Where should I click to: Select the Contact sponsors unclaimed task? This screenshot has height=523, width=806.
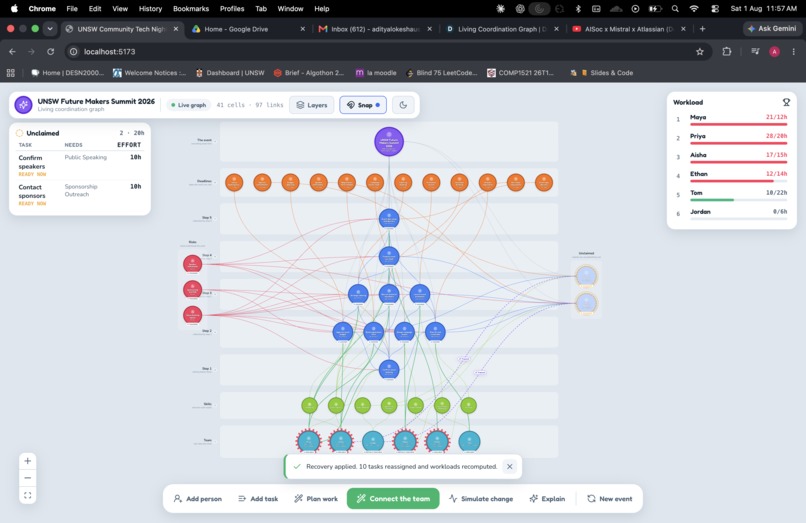click(80, 194)
